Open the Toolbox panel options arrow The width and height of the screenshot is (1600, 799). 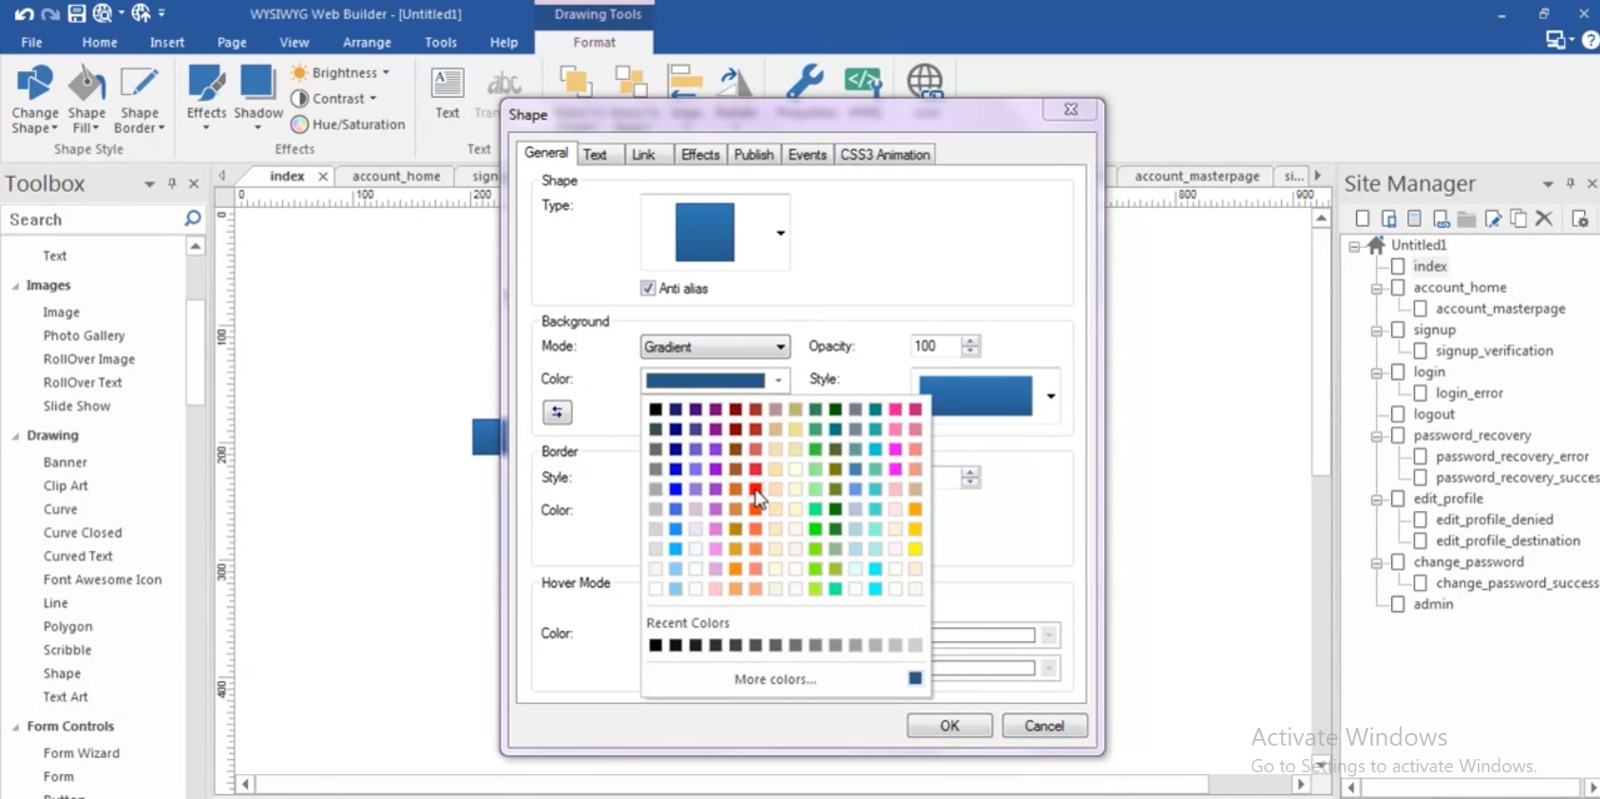[x=149, y=184]
